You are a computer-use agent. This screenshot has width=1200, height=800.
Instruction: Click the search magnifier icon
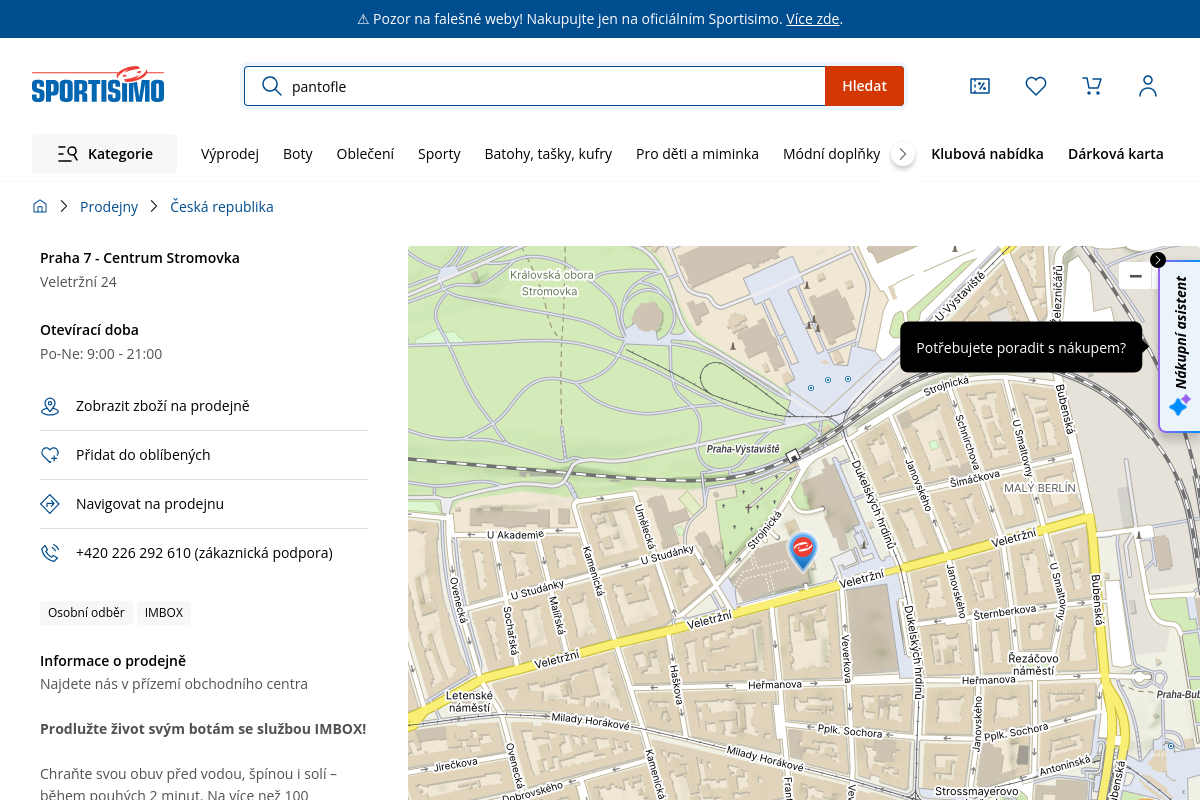271,86
